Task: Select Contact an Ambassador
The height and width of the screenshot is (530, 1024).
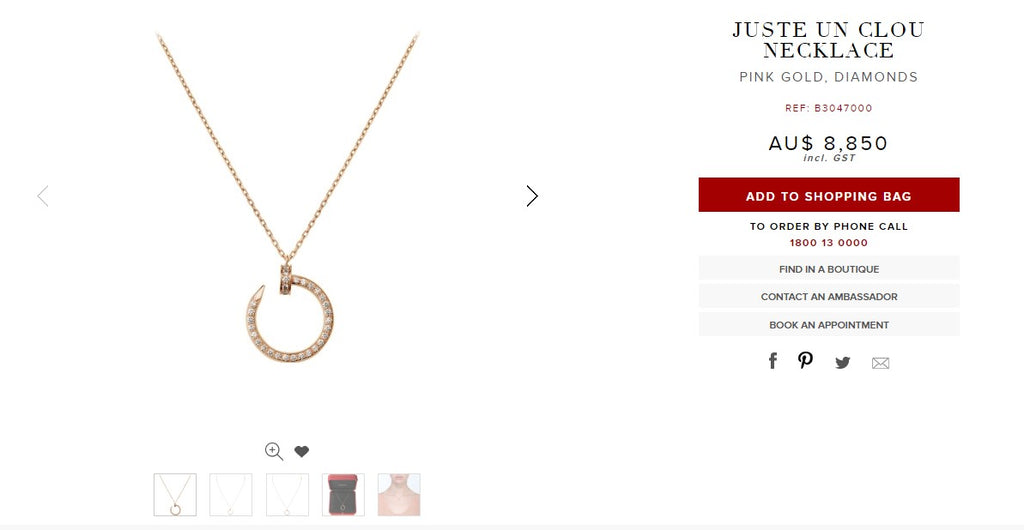Action: tap(829, 296)
